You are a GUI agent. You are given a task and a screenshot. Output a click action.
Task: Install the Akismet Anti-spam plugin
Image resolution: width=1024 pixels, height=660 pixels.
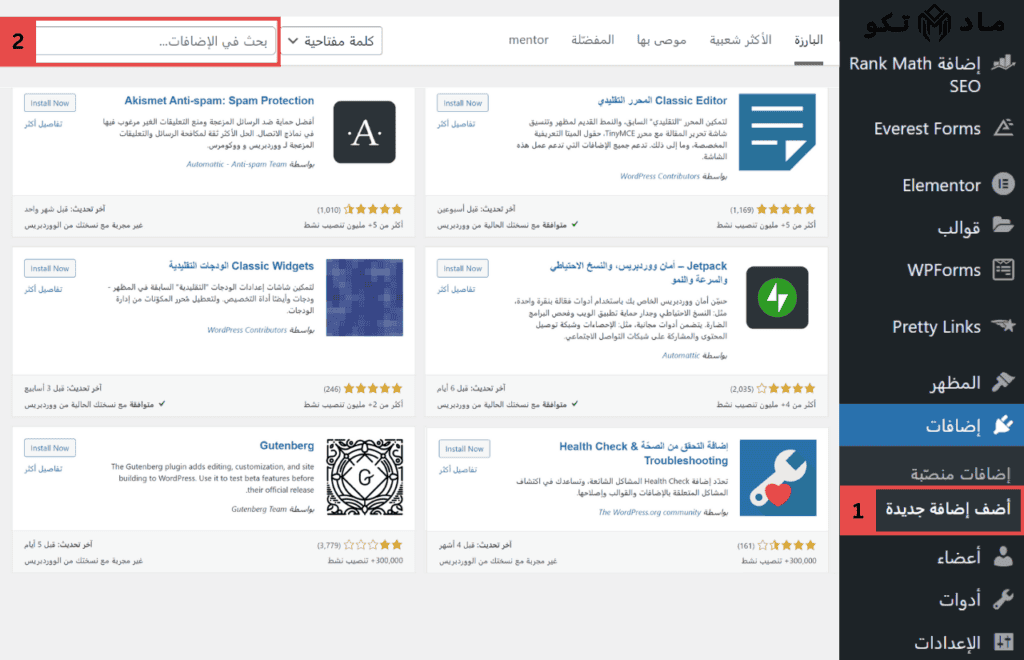pyautogui.click(x=50, y=102)
